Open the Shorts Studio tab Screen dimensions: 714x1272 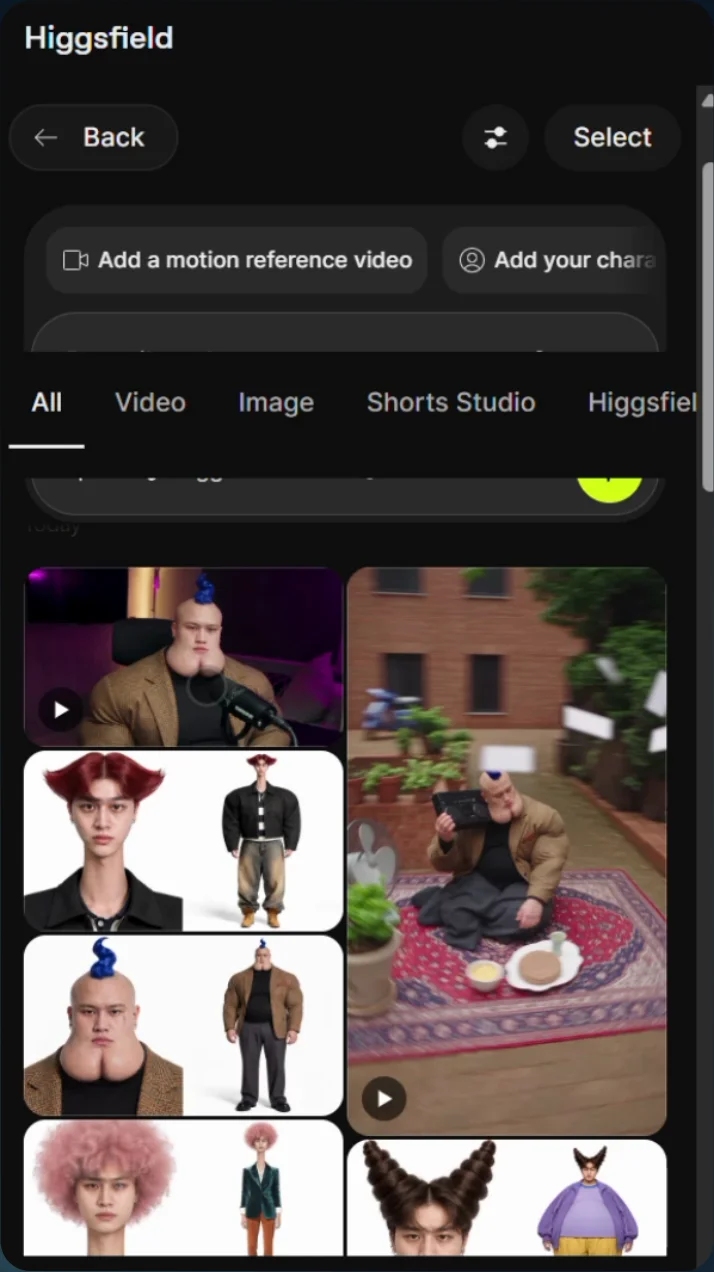point(451,402)
